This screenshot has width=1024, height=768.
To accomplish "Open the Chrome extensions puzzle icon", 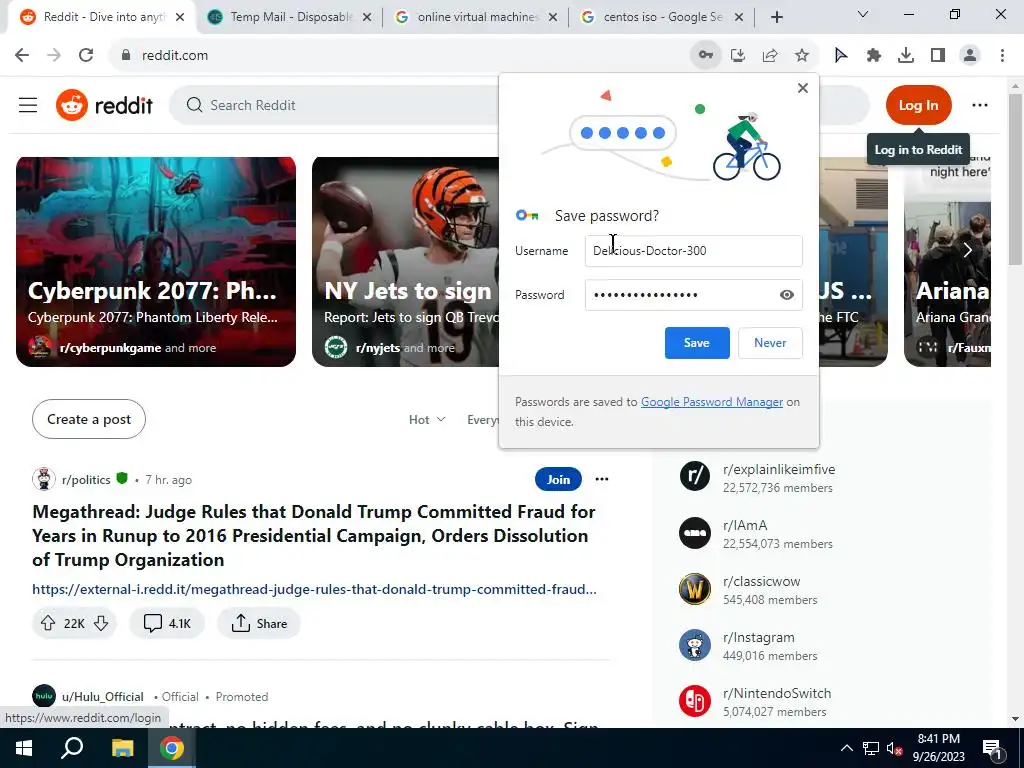I will point(874,56).
